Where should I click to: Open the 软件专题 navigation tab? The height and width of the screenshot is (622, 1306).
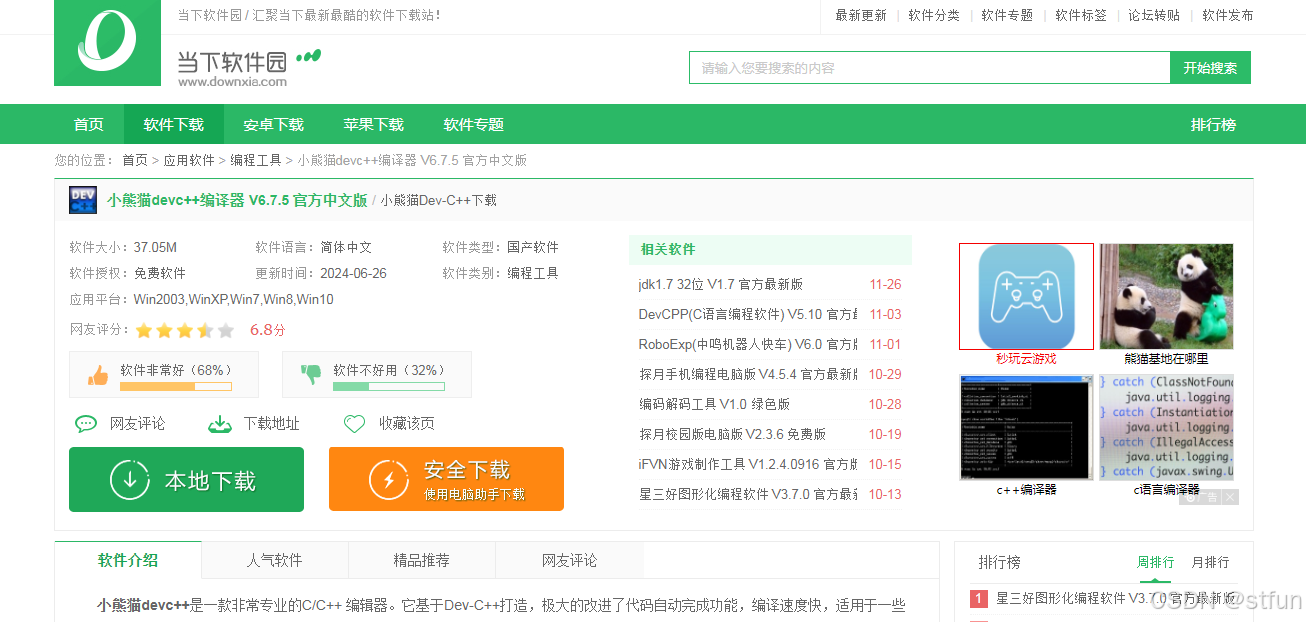click(474, 125)
